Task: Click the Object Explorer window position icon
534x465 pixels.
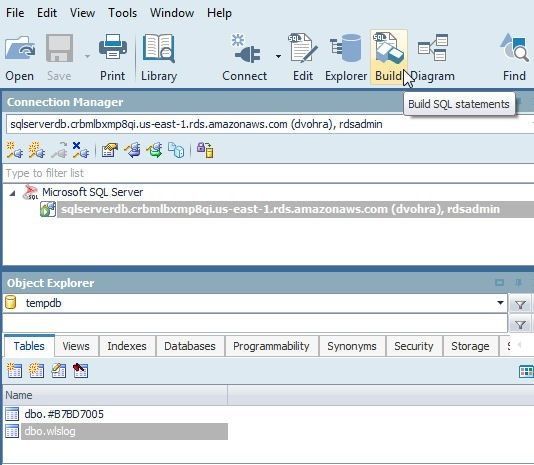Action: click(500, 283)
